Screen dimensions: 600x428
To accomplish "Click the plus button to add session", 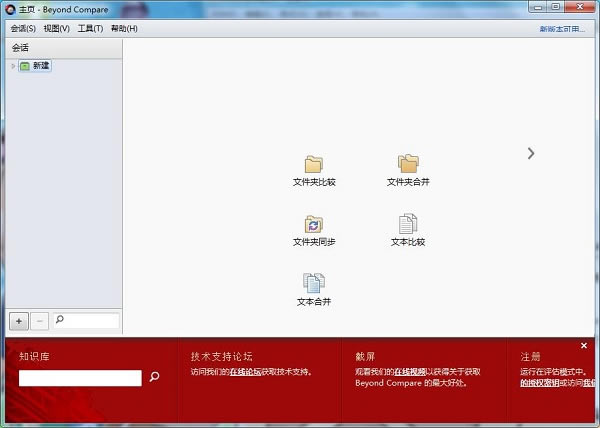I will pyautogui.click(x=19, y=321).
